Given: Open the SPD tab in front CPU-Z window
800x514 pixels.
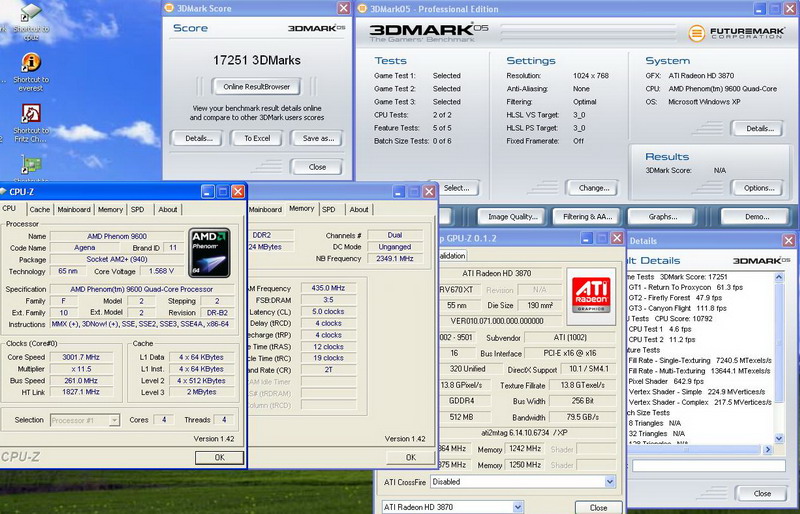Looking at the screenshot, I should pos(137,209).
